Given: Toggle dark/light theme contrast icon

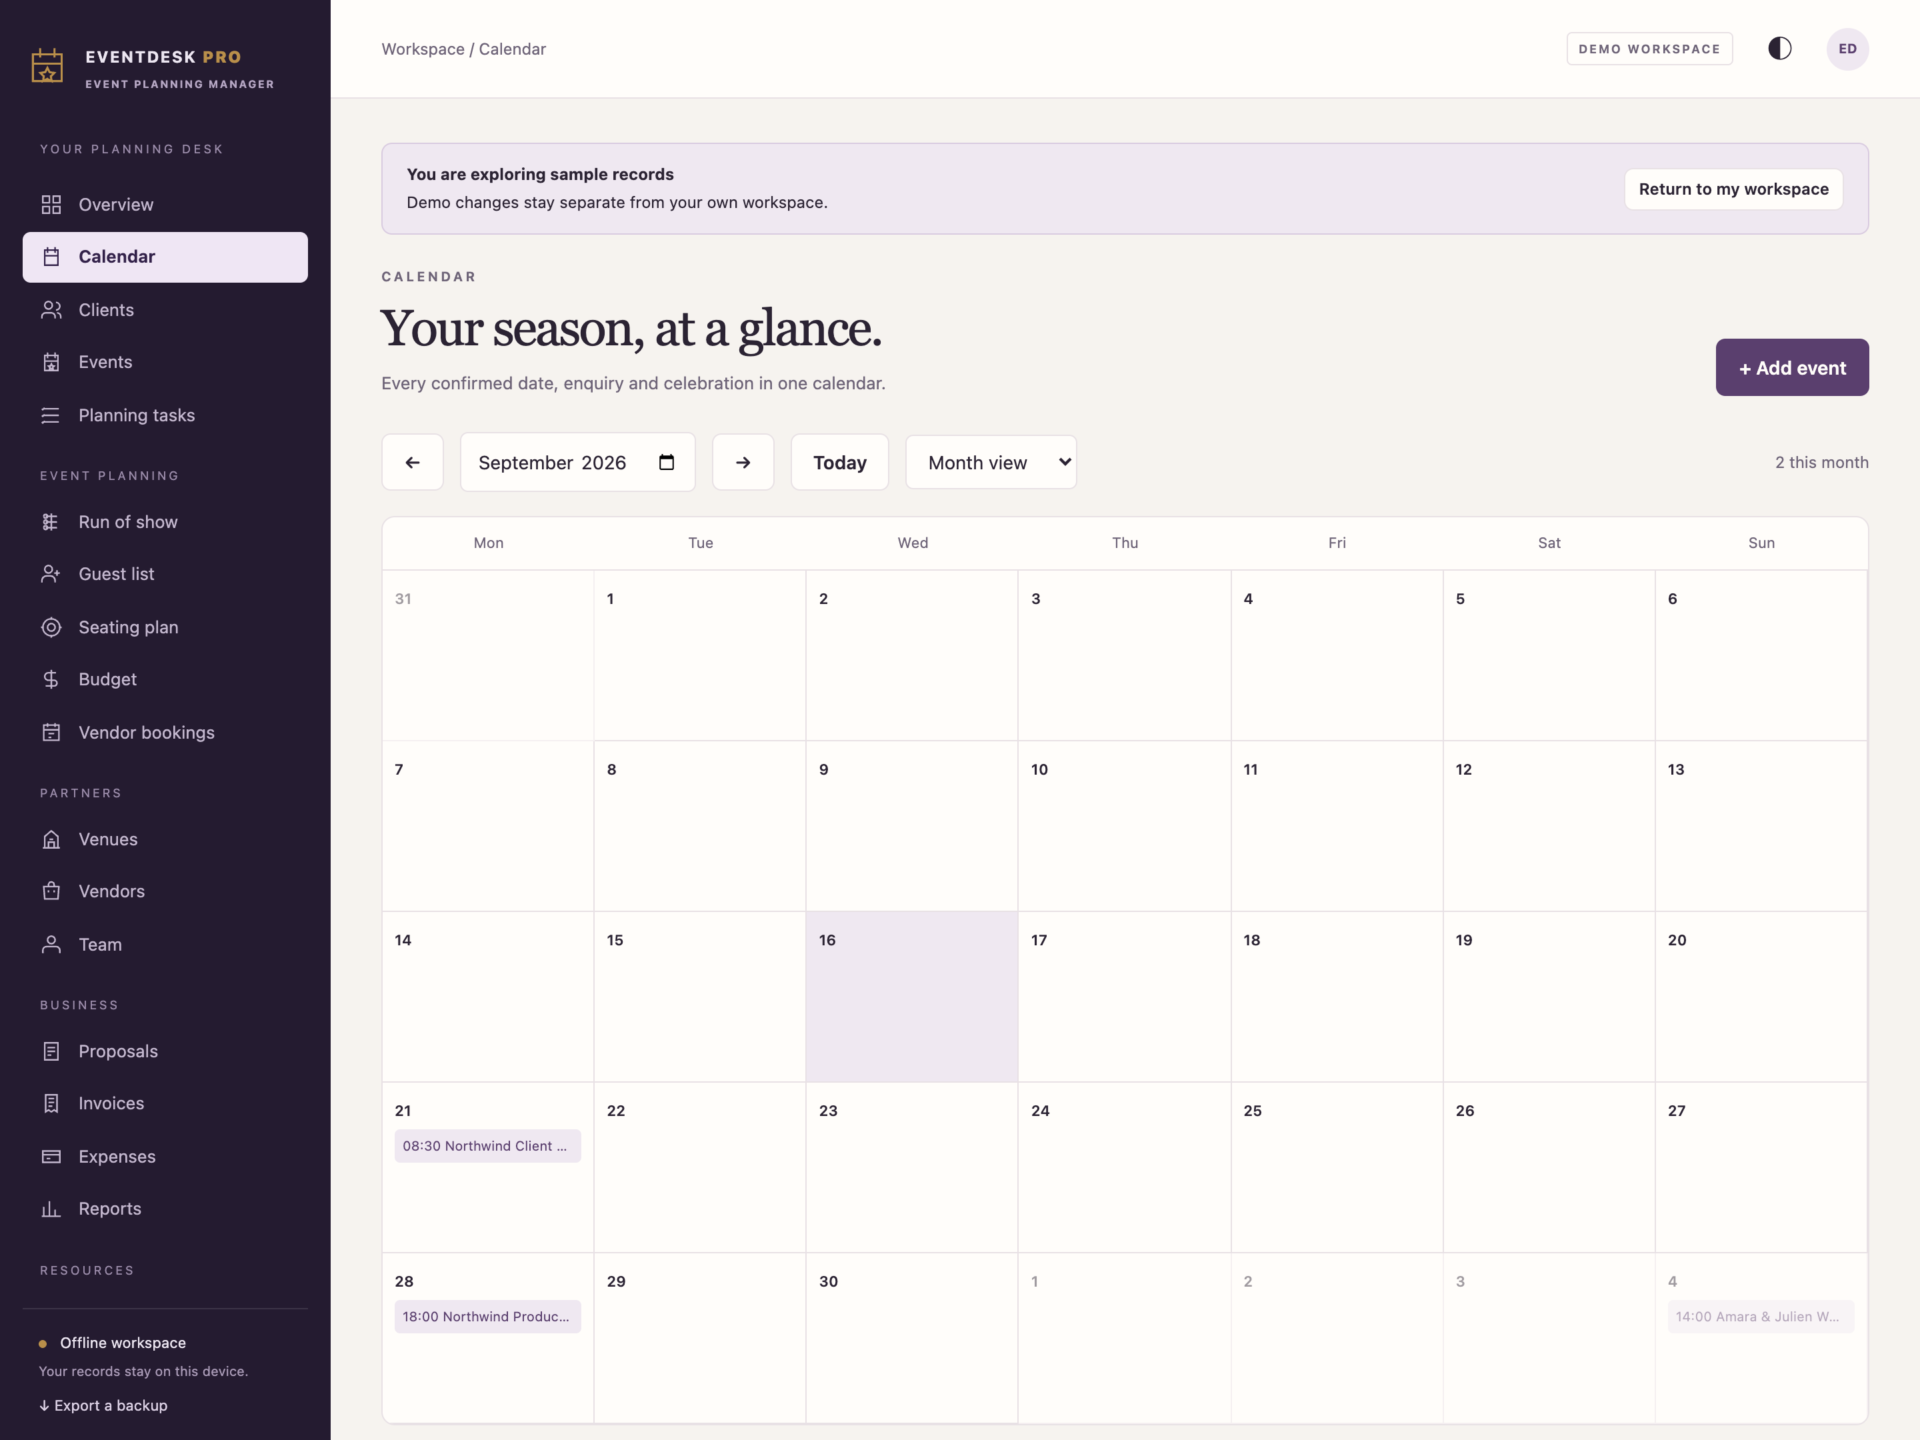Looking at the screenshot, I should (x=1780, y=49).
